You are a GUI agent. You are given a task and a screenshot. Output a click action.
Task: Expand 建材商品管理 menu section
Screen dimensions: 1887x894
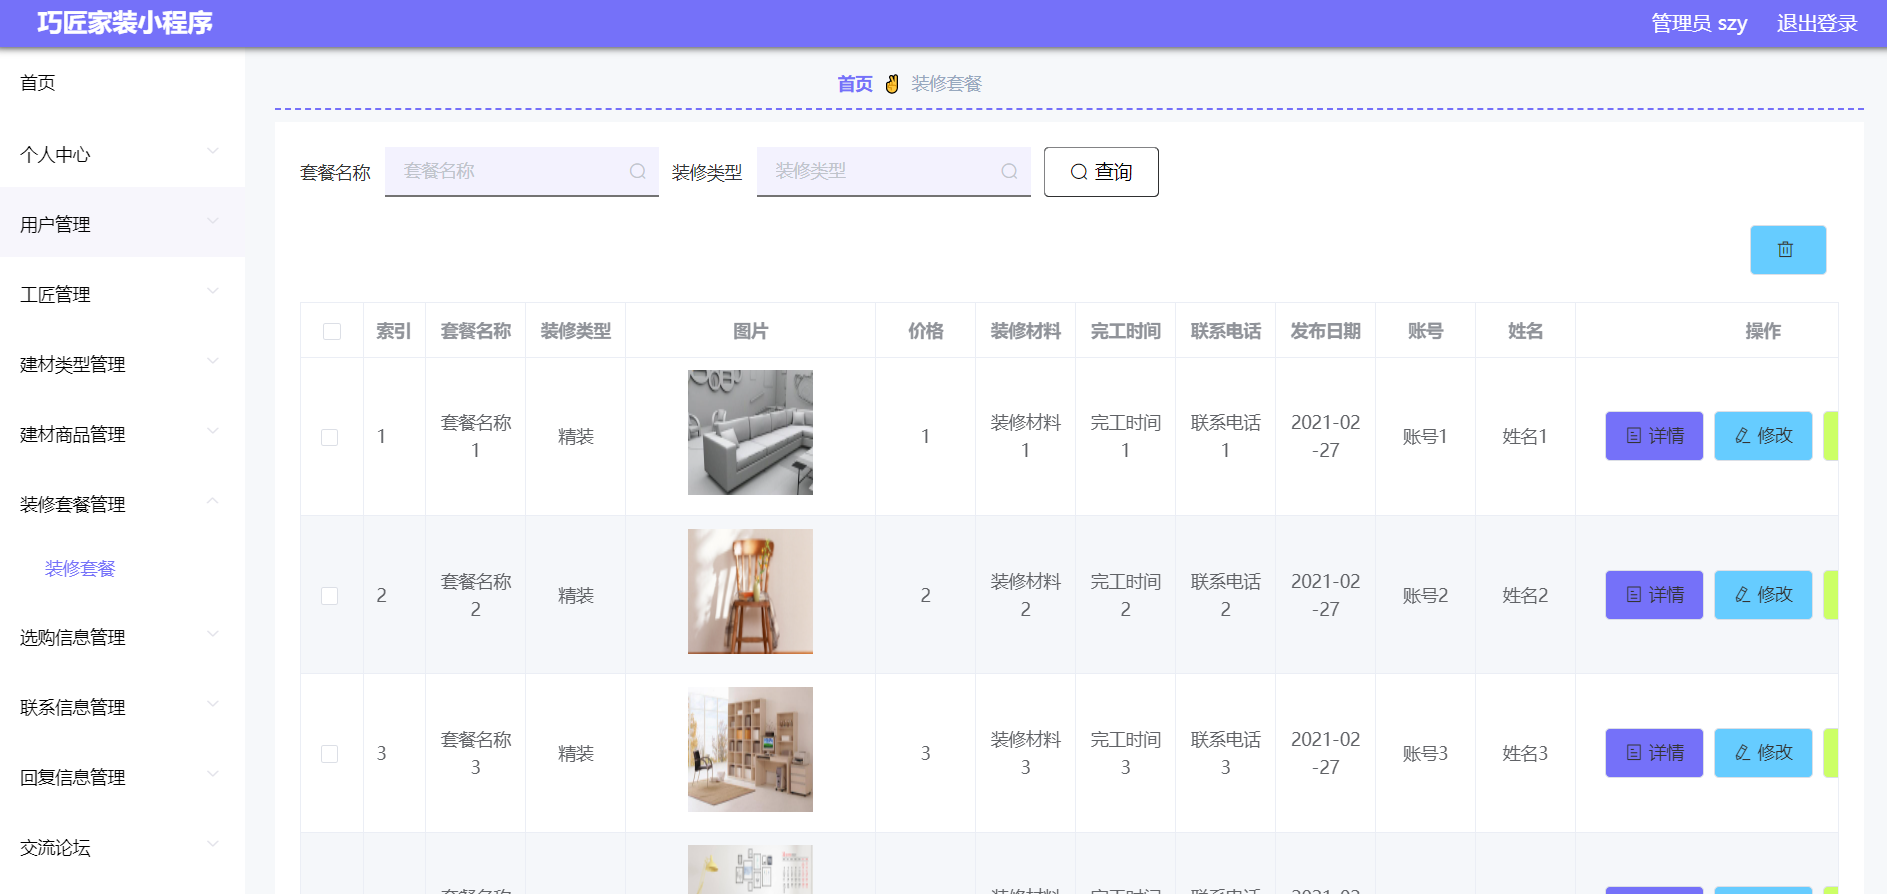click(122, 434)
